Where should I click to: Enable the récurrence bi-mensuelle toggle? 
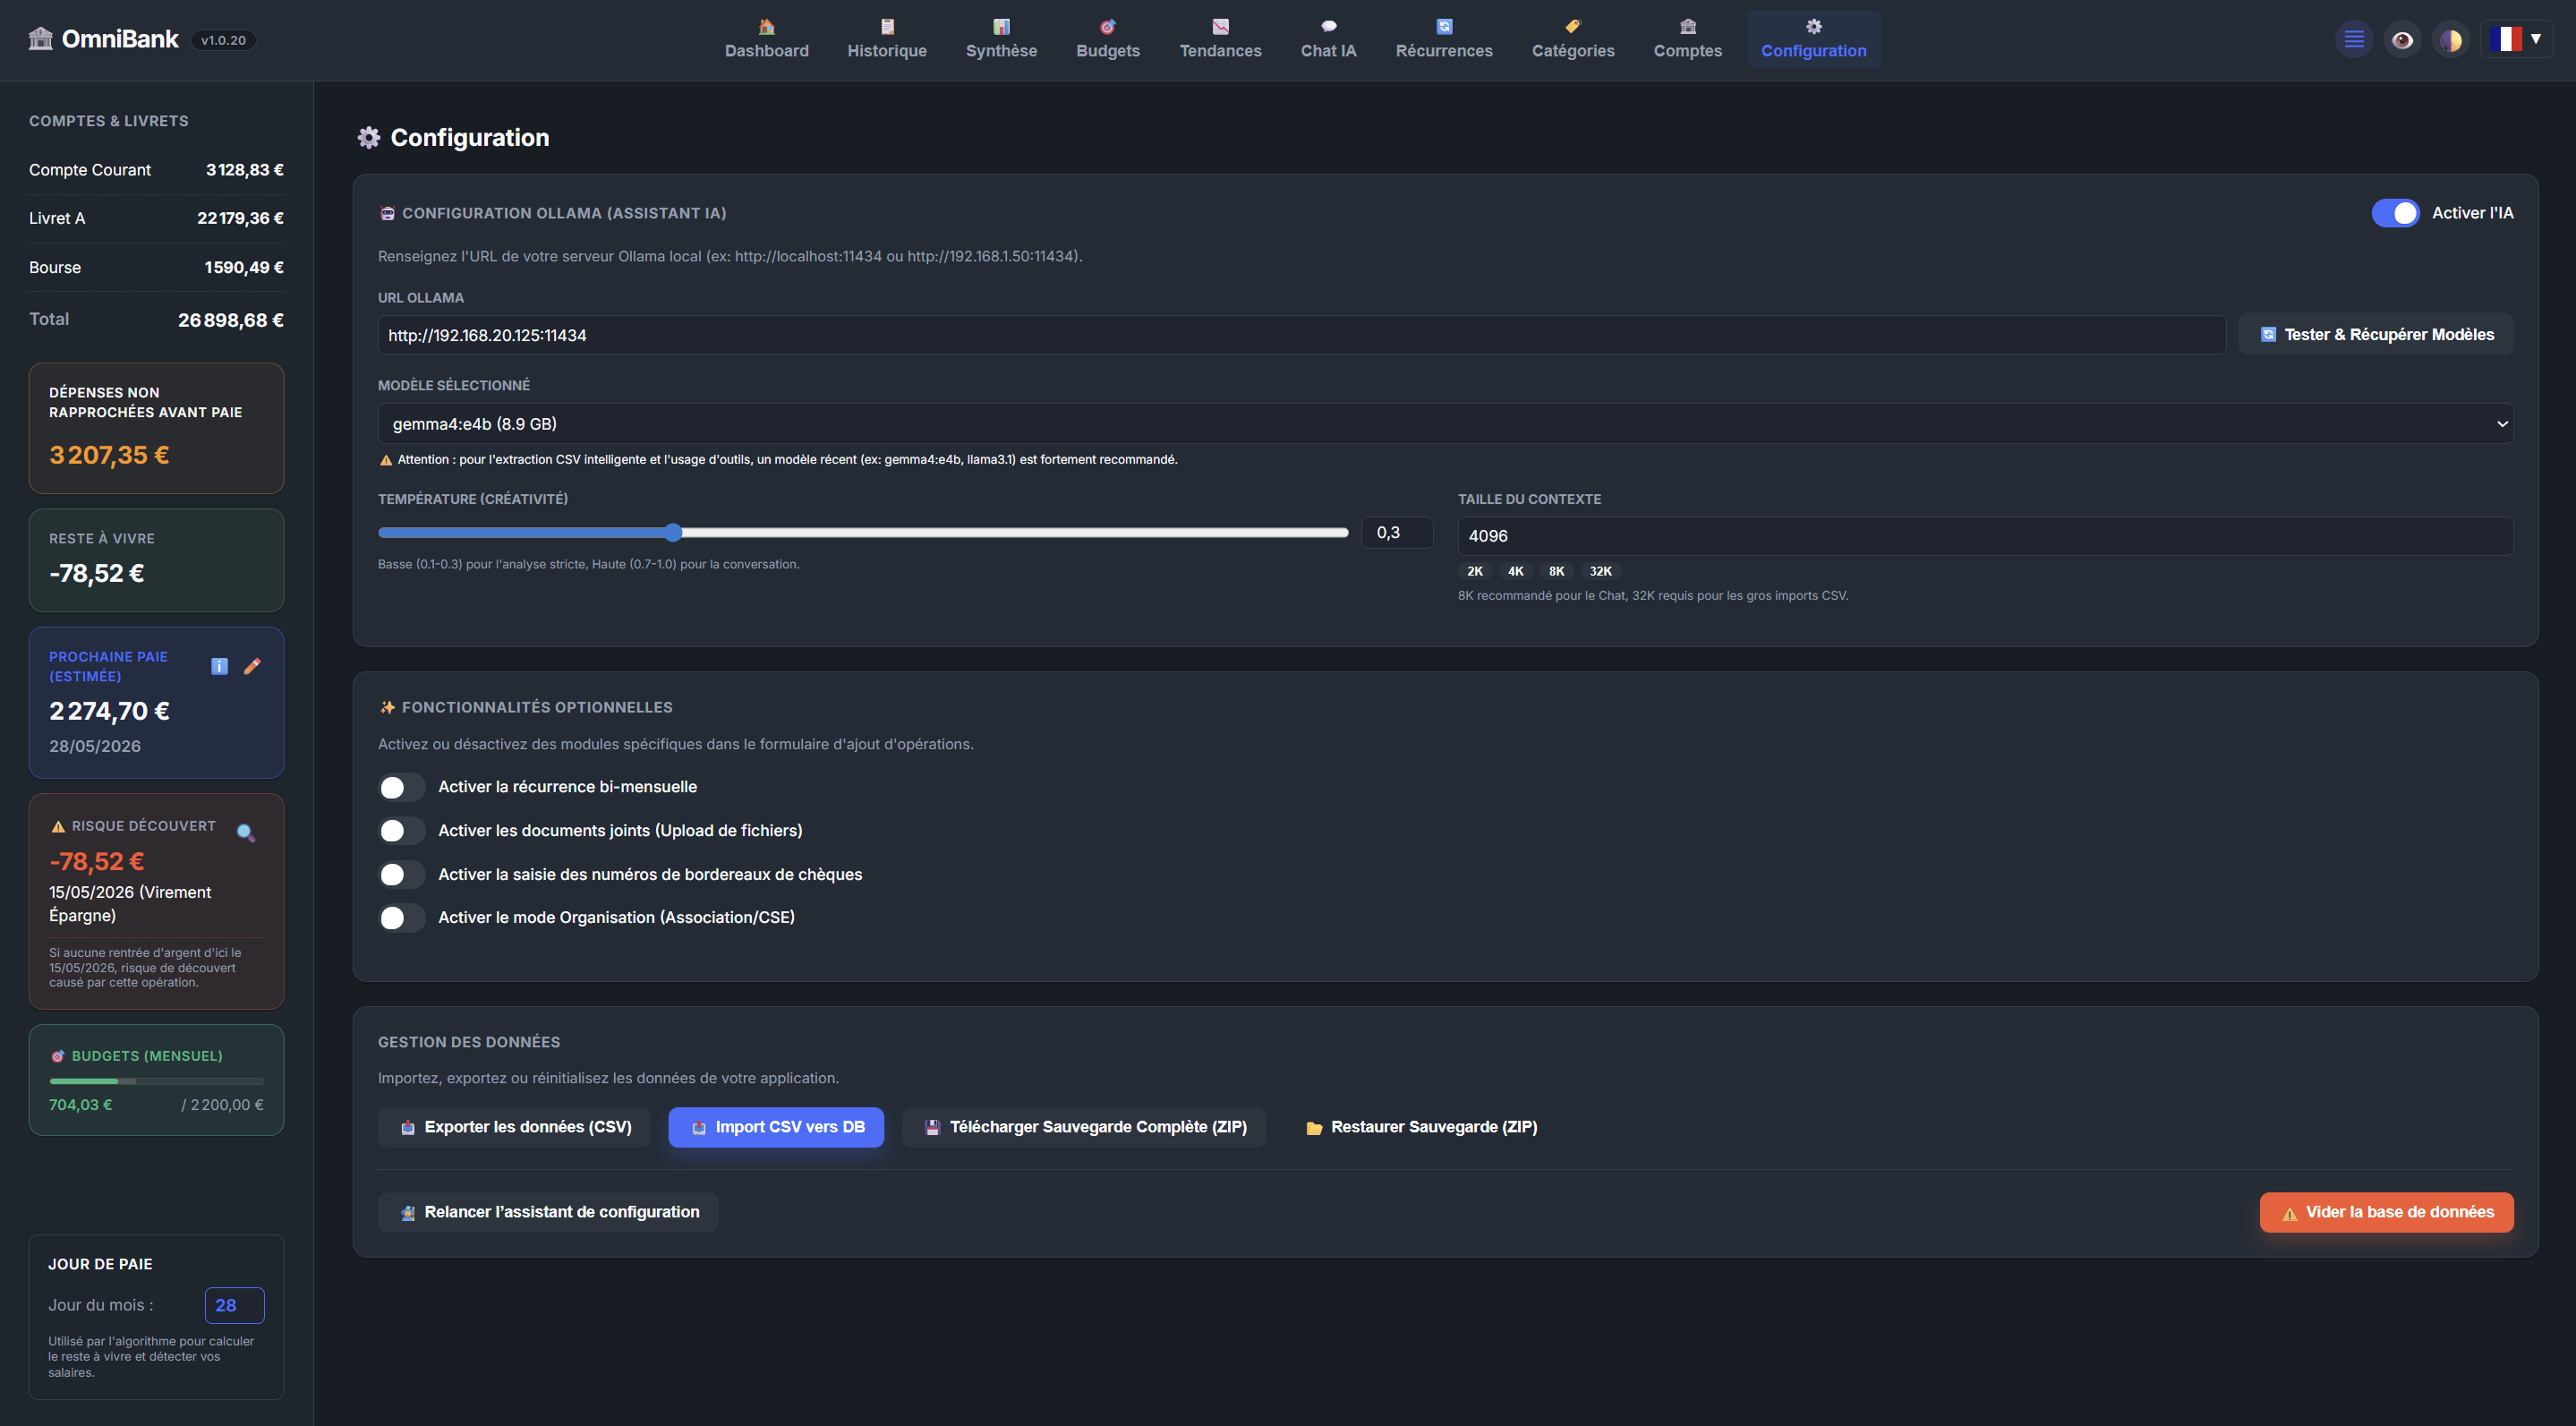click(x=402, y=788)
